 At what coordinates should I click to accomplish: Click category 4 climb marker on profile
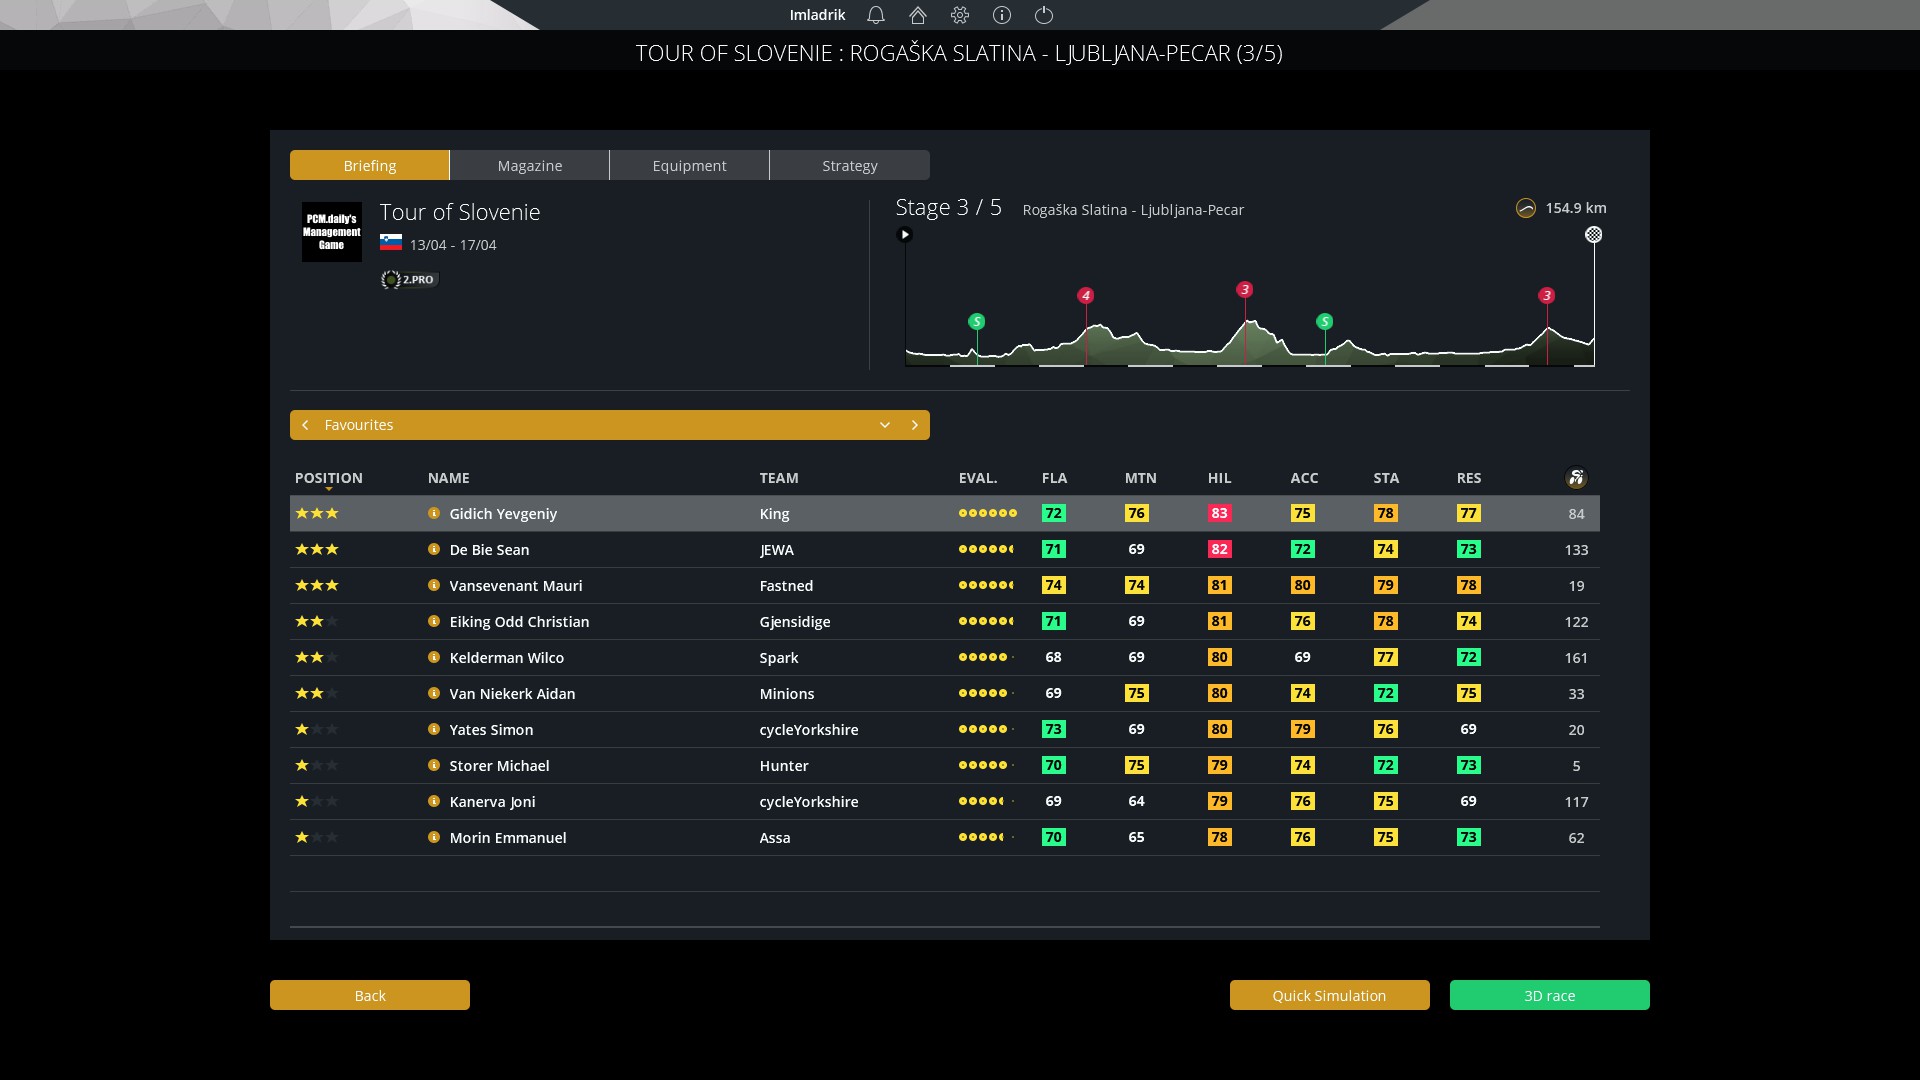pos(1085,296)
